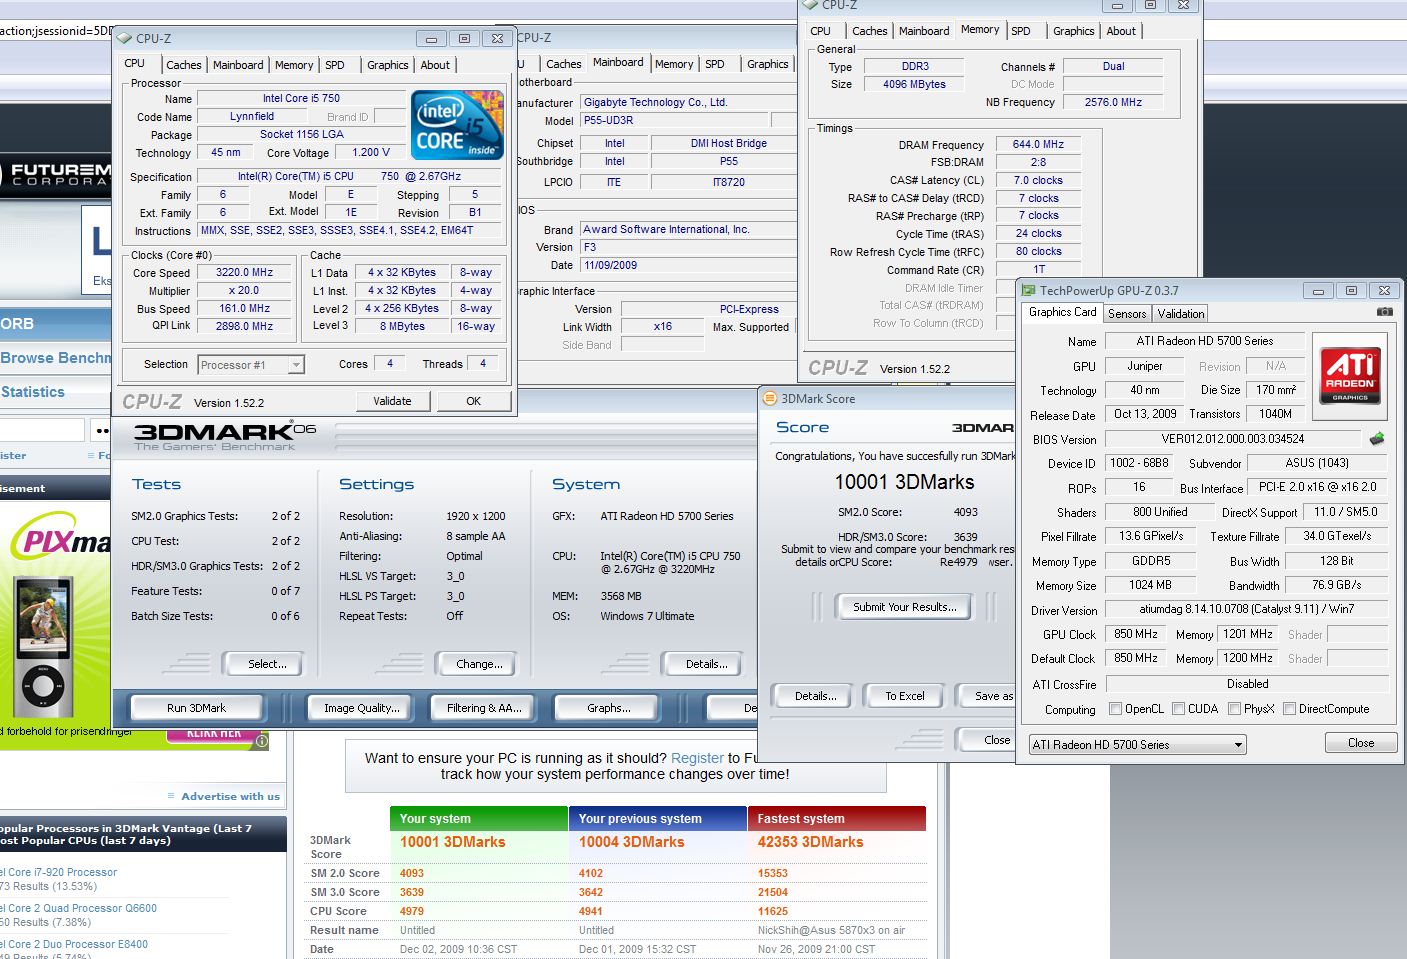Click the GPU-Z camera screenshot icon
The height and width of the screenshot is (959, 1407).
(x=1384, y=312)
